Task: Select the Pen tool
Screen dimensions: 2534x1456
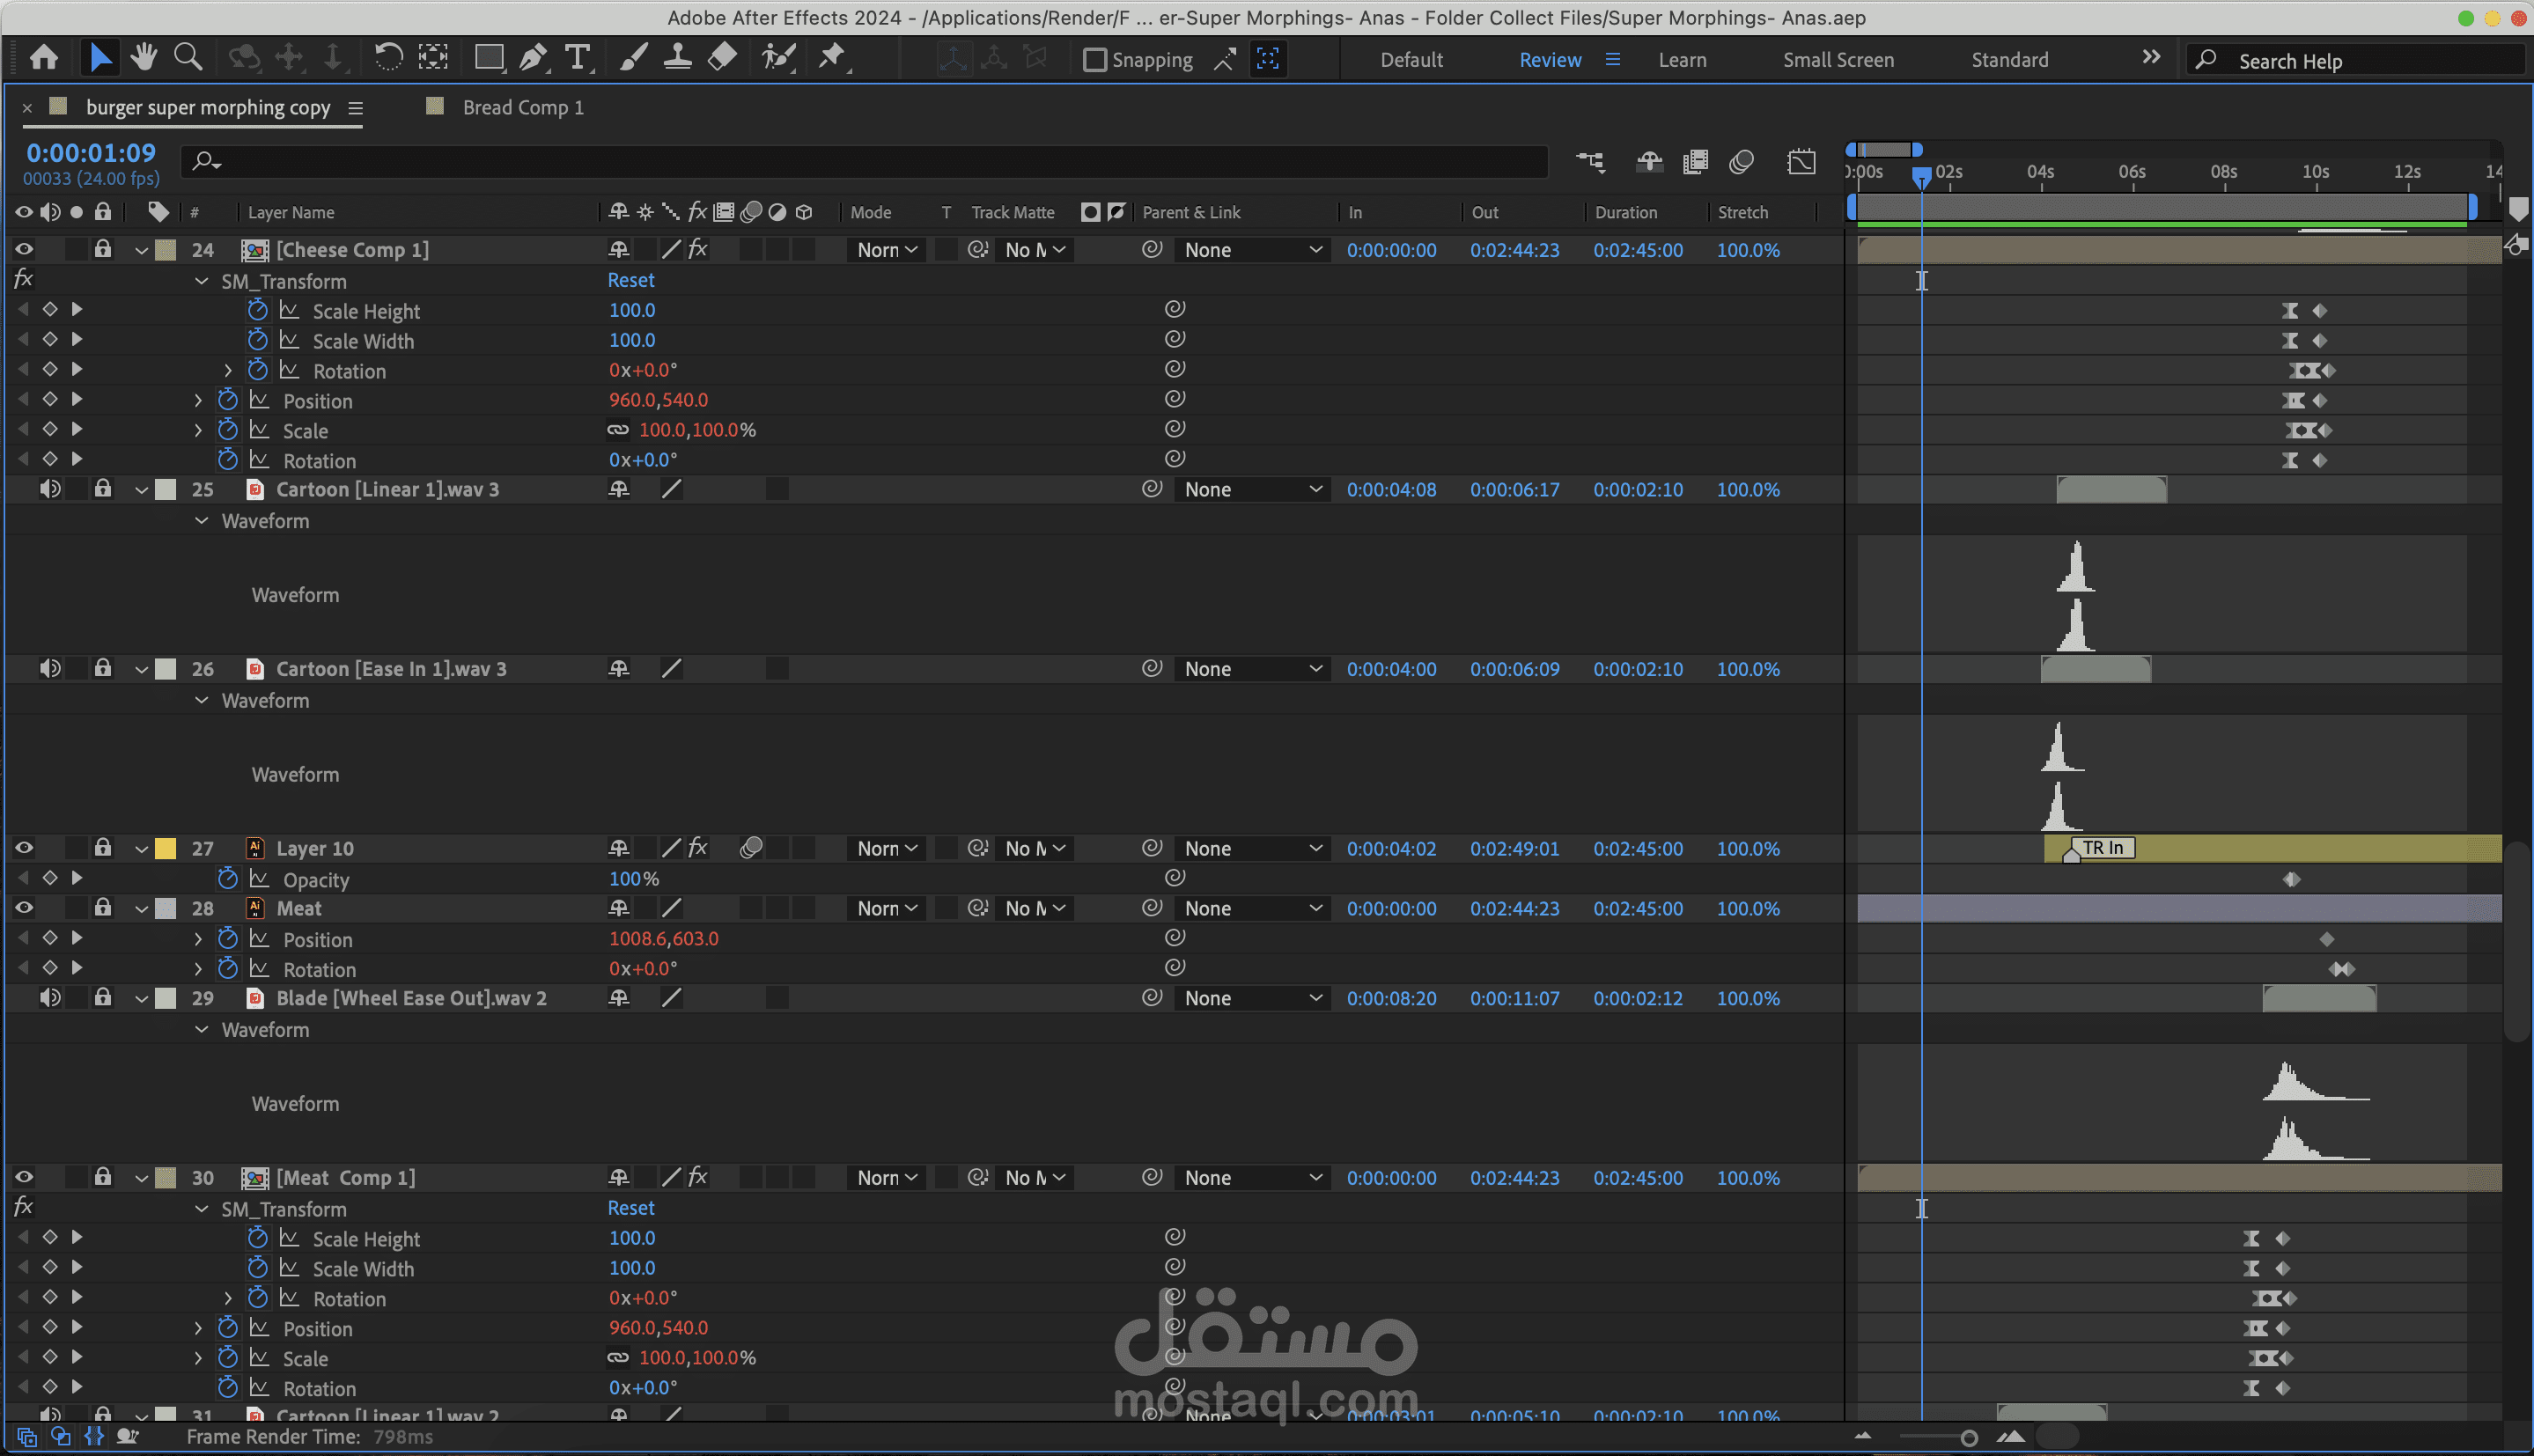Action: pyautogui.click(x=533, y=57)
